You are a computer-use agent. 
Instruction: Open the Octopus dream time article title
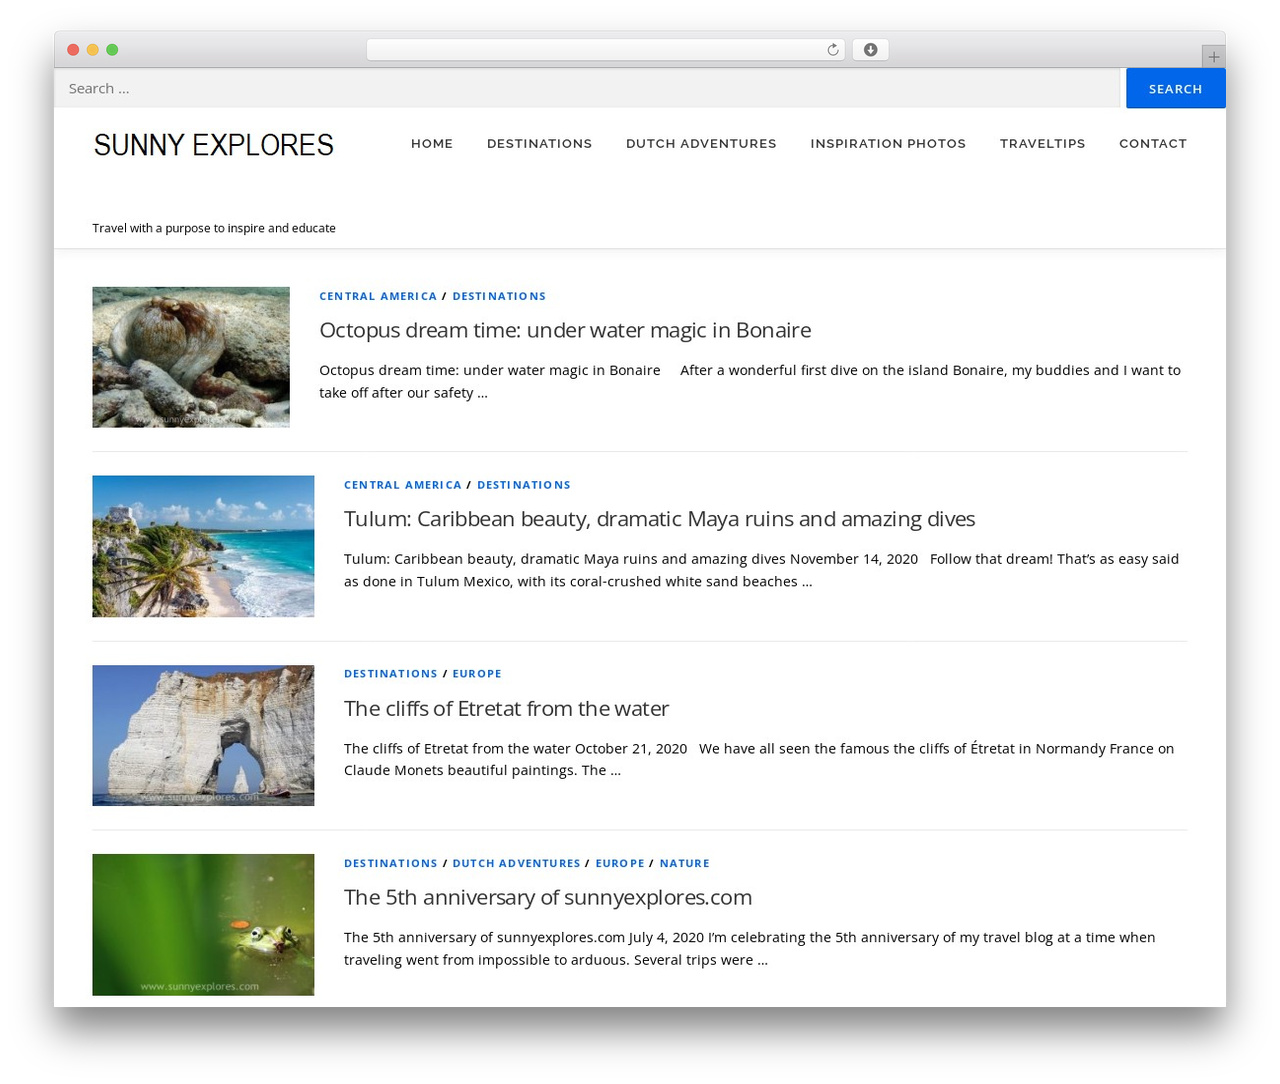tap(565, 330)
